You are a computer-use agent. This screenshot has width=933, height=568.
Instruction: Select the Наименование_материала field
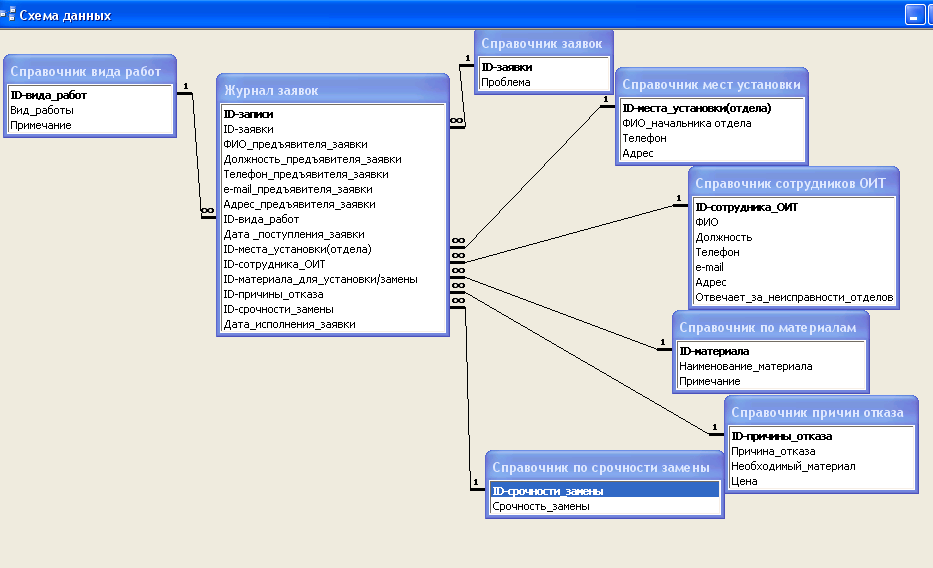pyautogui.click(x=771, y=366)
